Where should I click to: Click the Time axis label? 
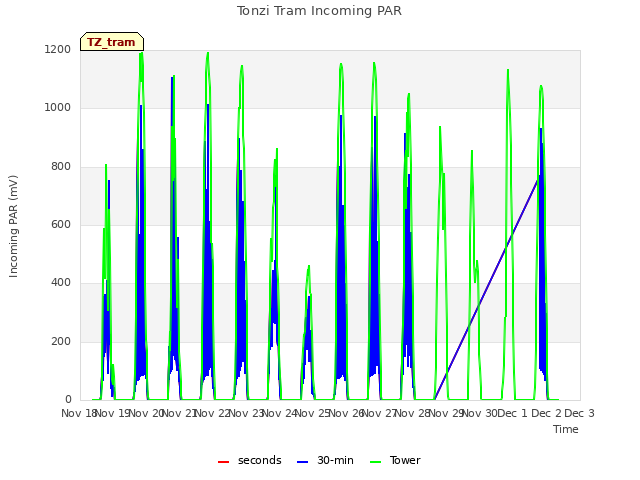pos(566,429)
